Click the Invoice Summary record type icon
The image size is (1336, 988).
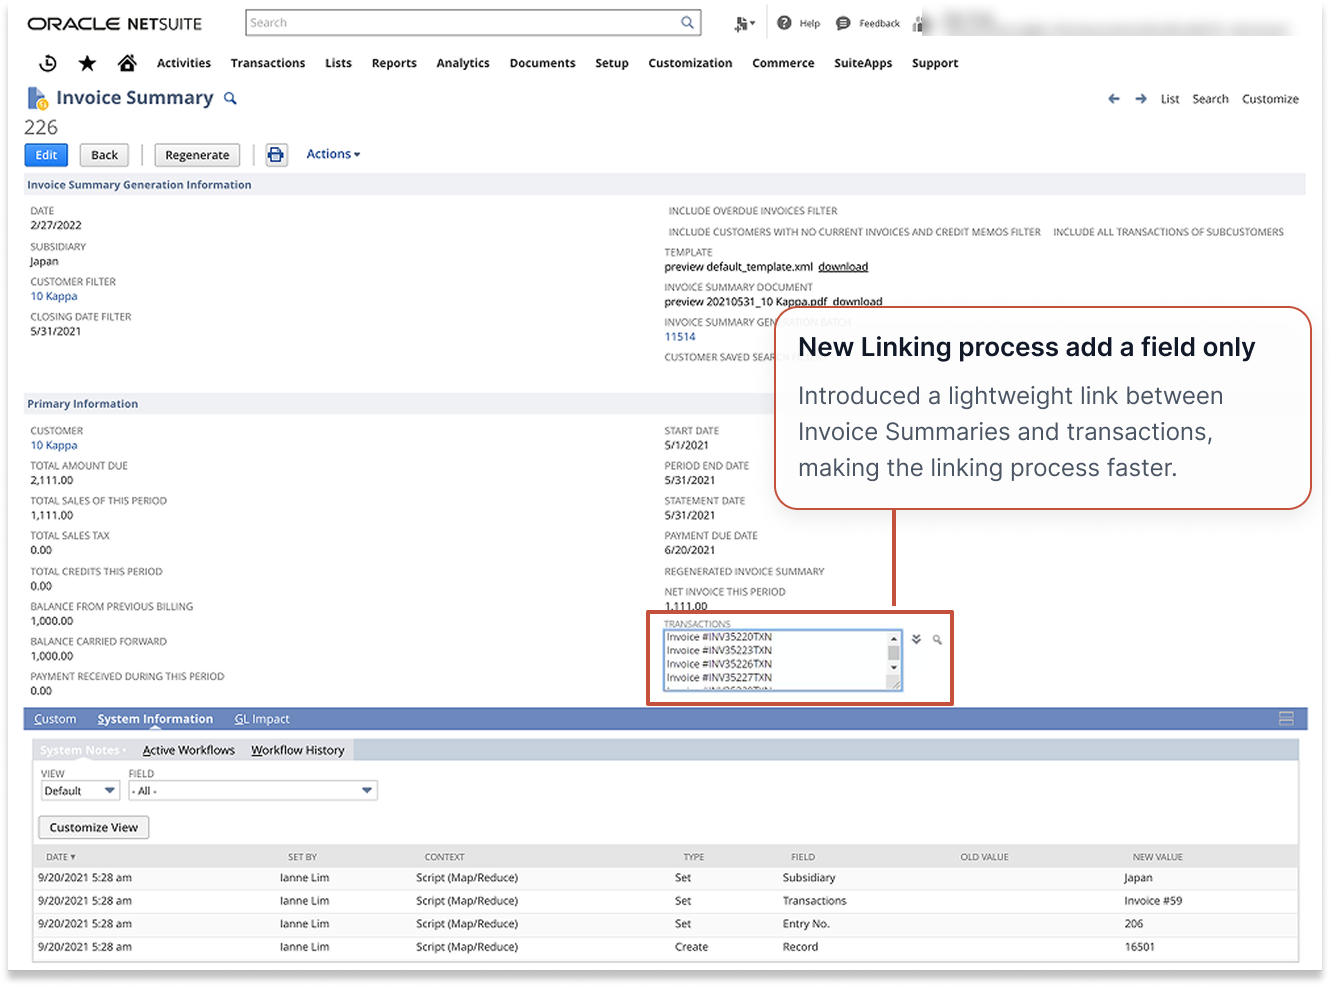tap(38, 98)
